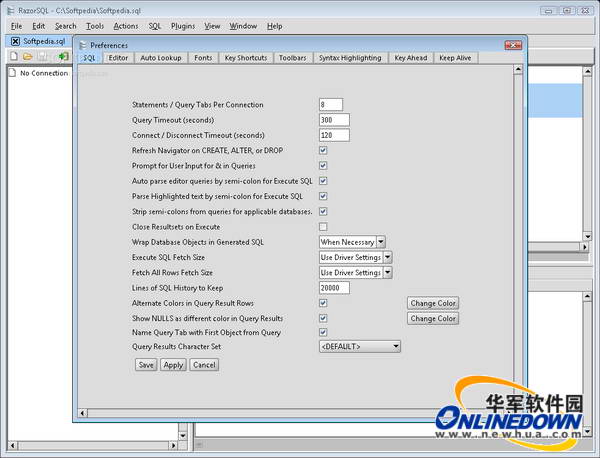Change Color for Alternate Colors in Result Rows
600x458 pixels.
point(433,303)
